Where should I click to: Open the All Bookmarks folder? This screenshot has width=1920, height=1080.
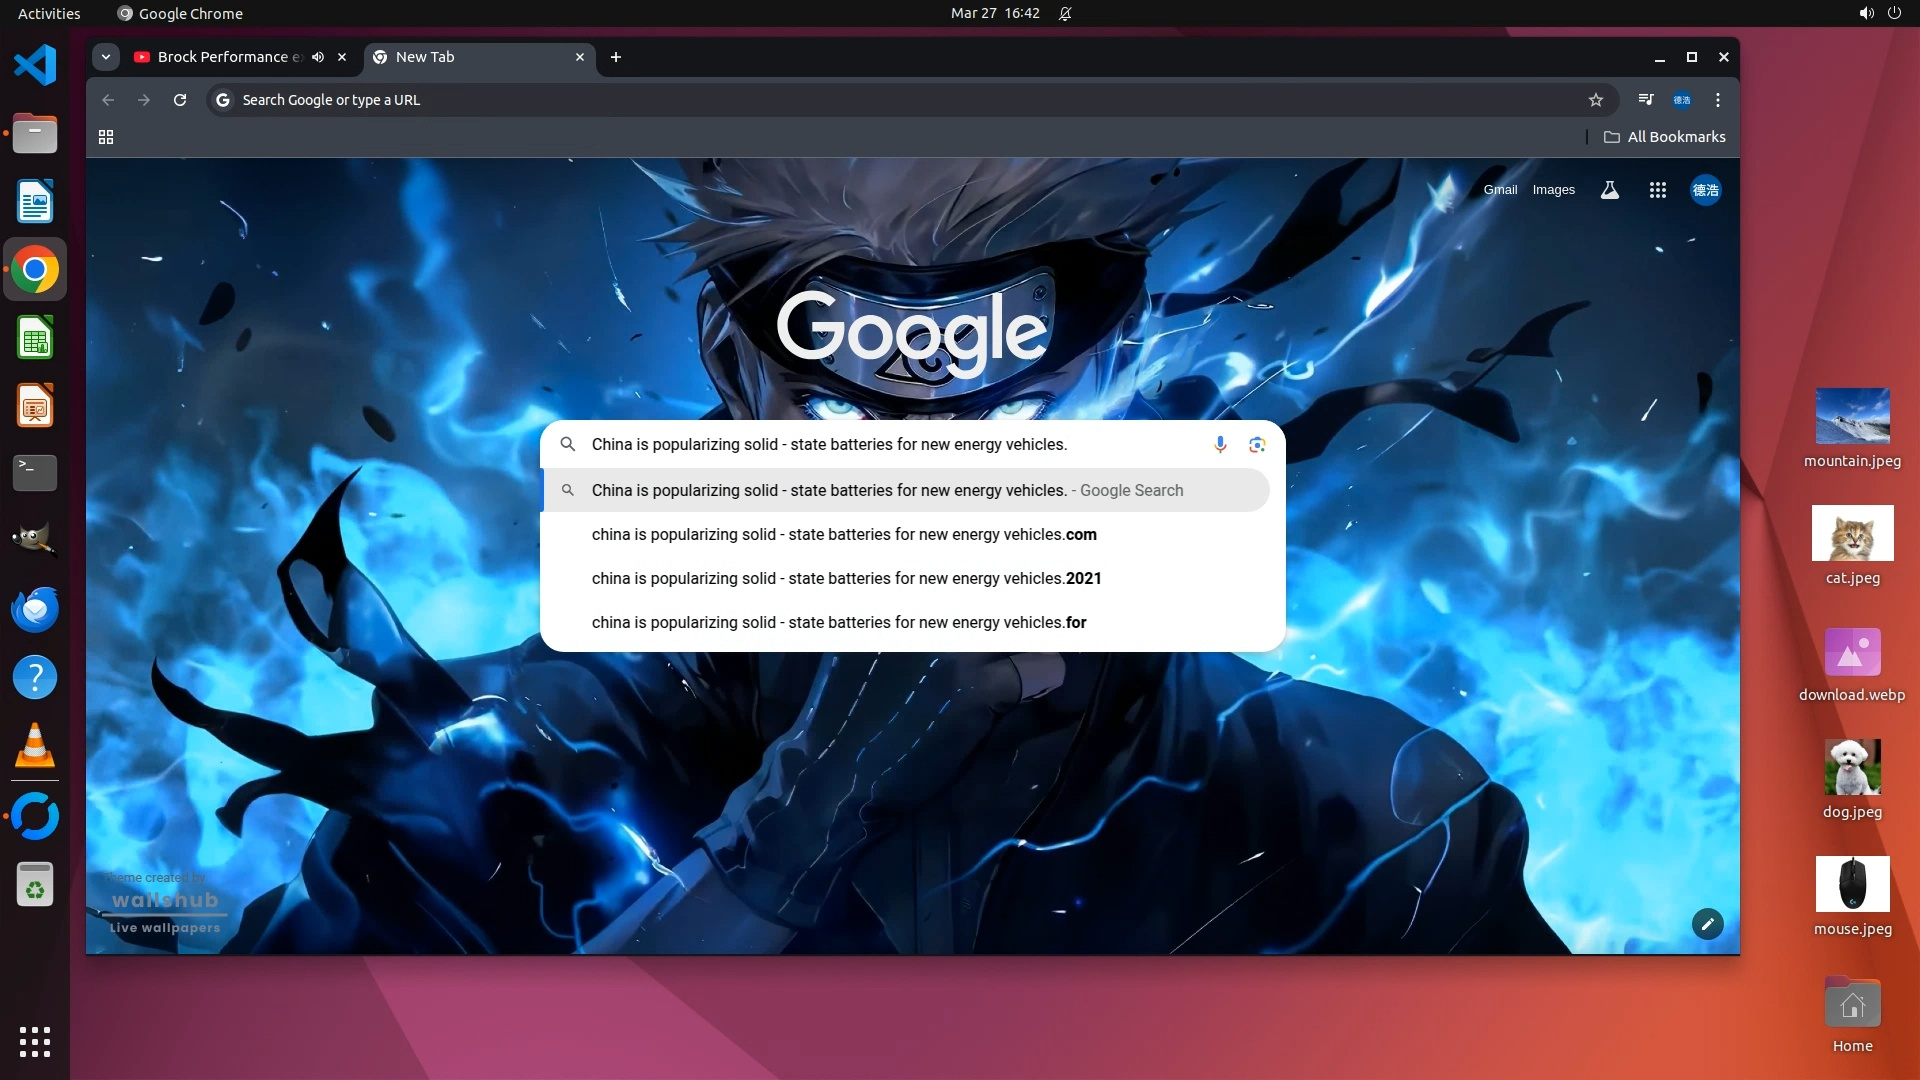[x=1665, y=137]
